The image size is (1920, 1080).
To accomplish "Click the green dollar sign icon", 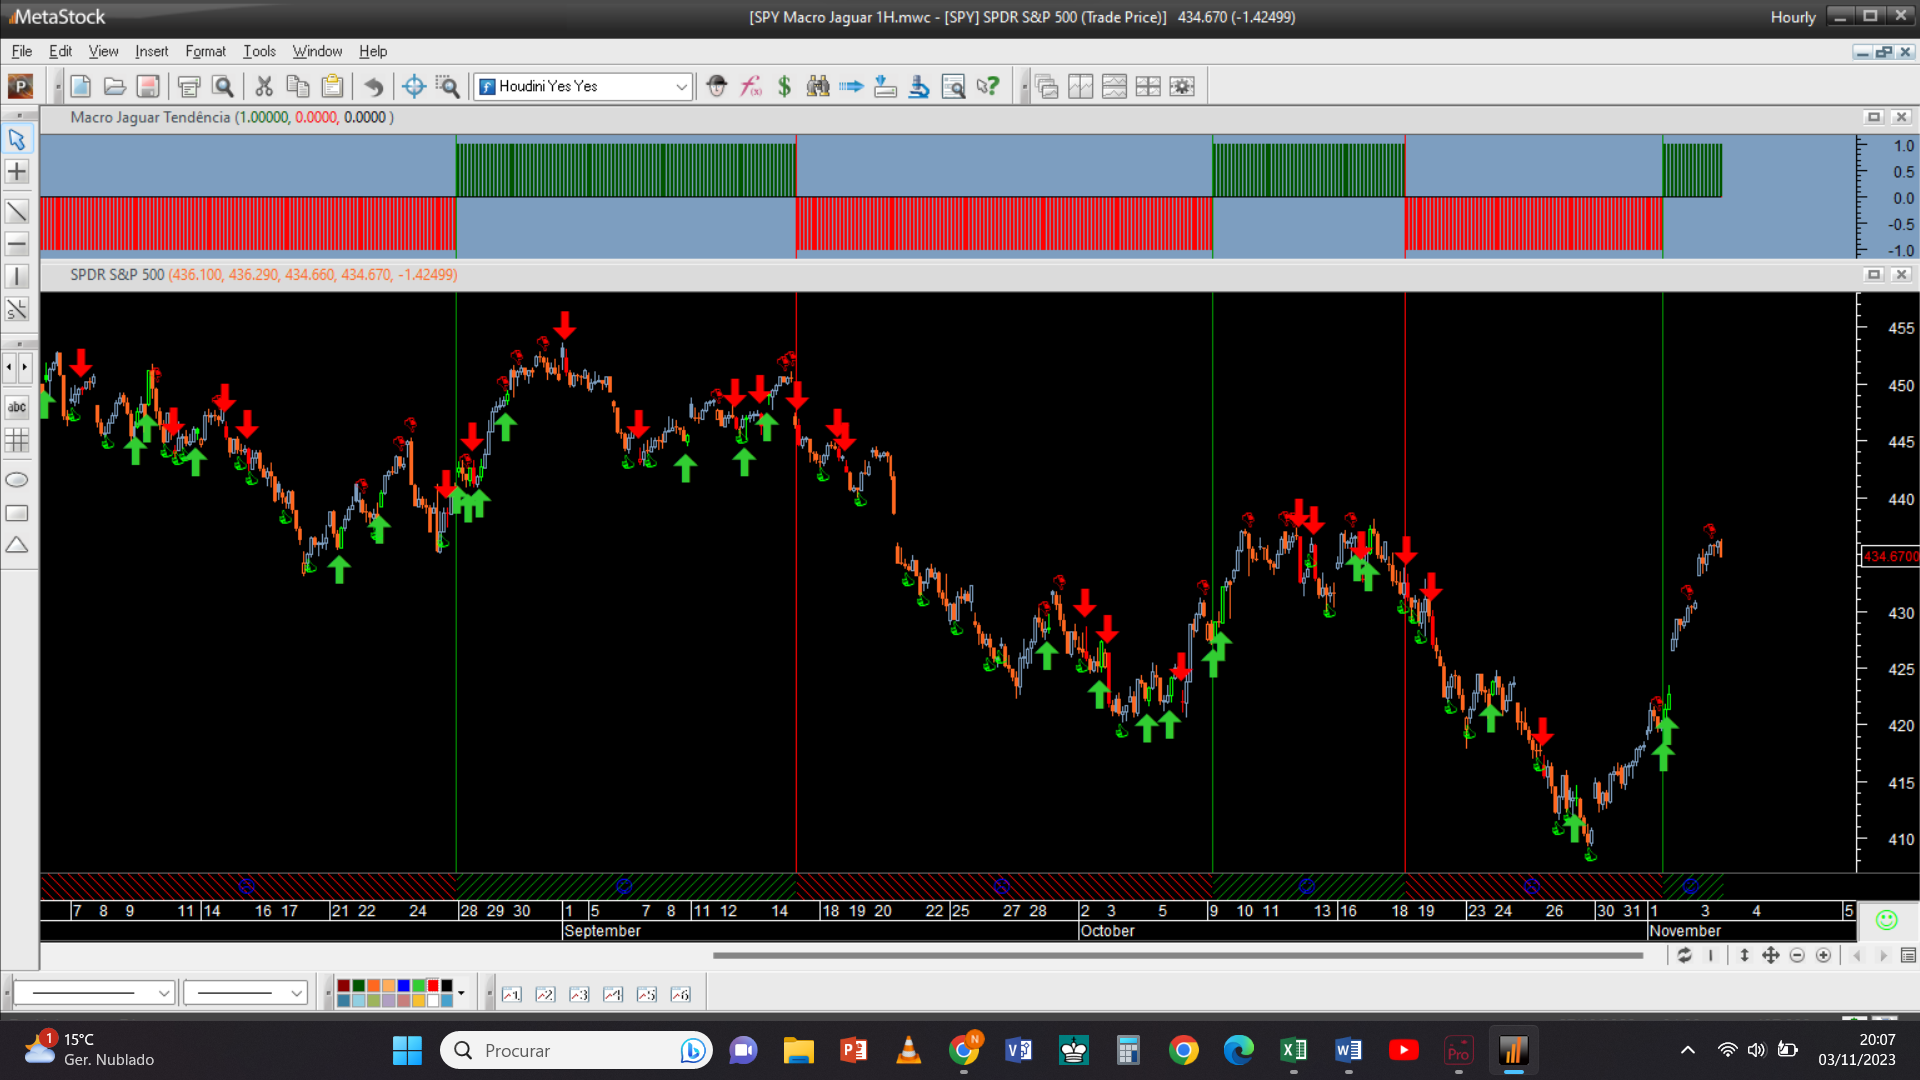I will [784, 87].
